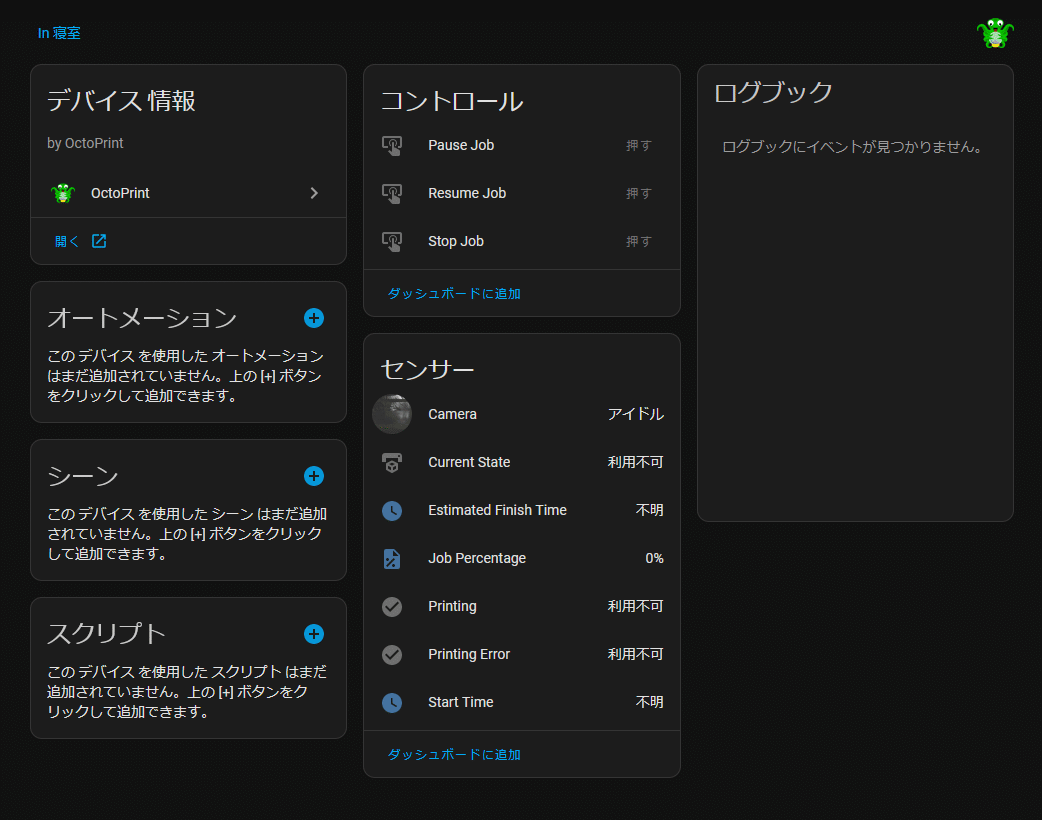Viewport: 1042px width, 820px height.
Task: Select the Current State sensor label
Action: point(469,462)
